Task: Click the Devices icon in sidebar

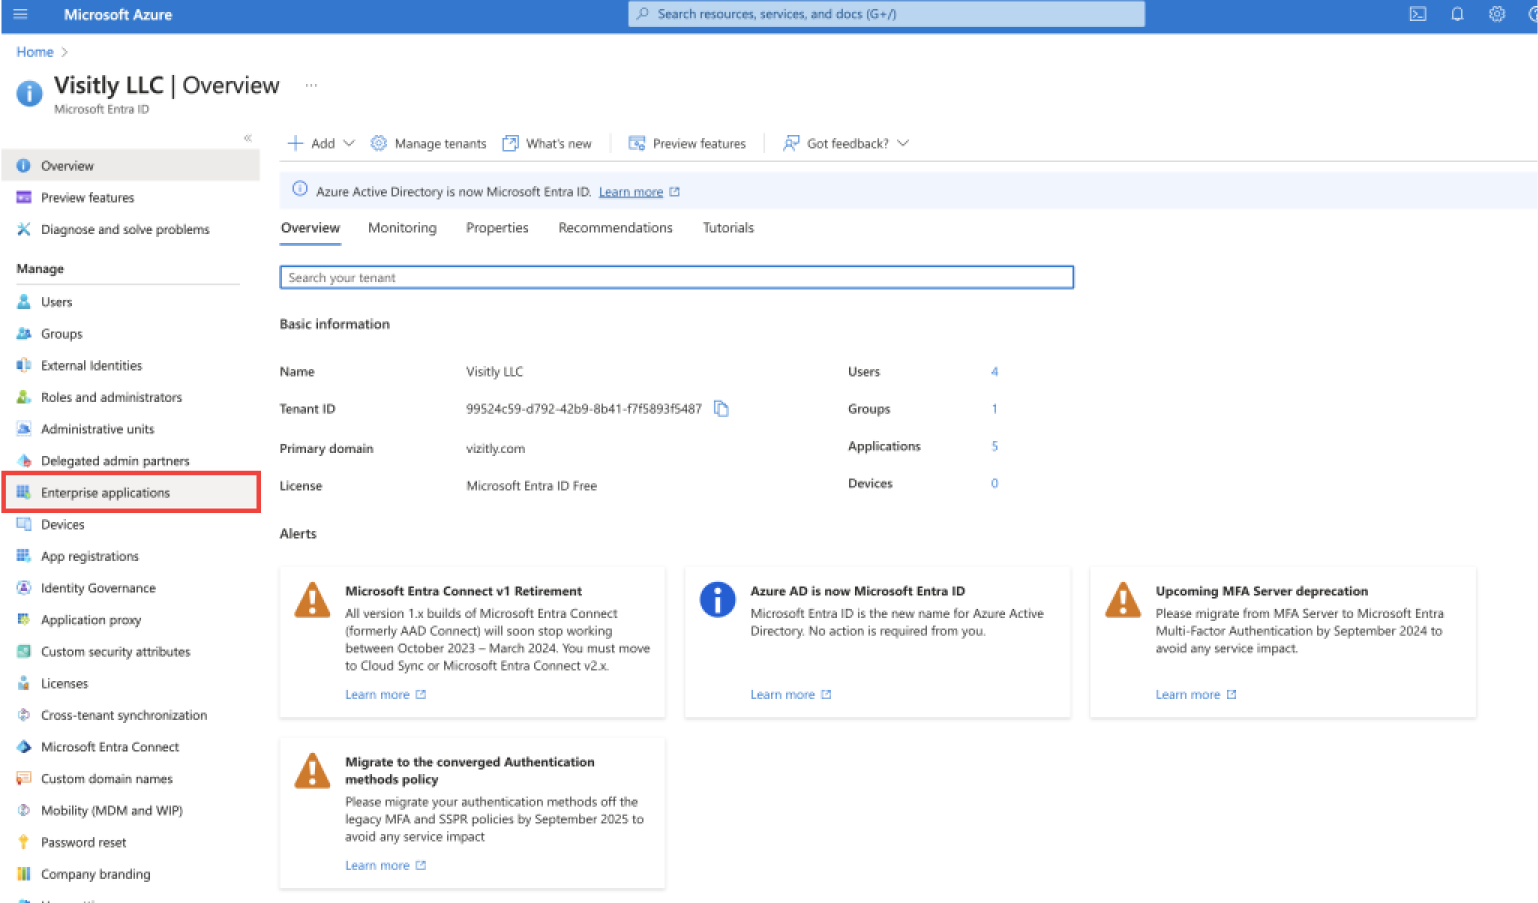Action: (x=24, y=524)
